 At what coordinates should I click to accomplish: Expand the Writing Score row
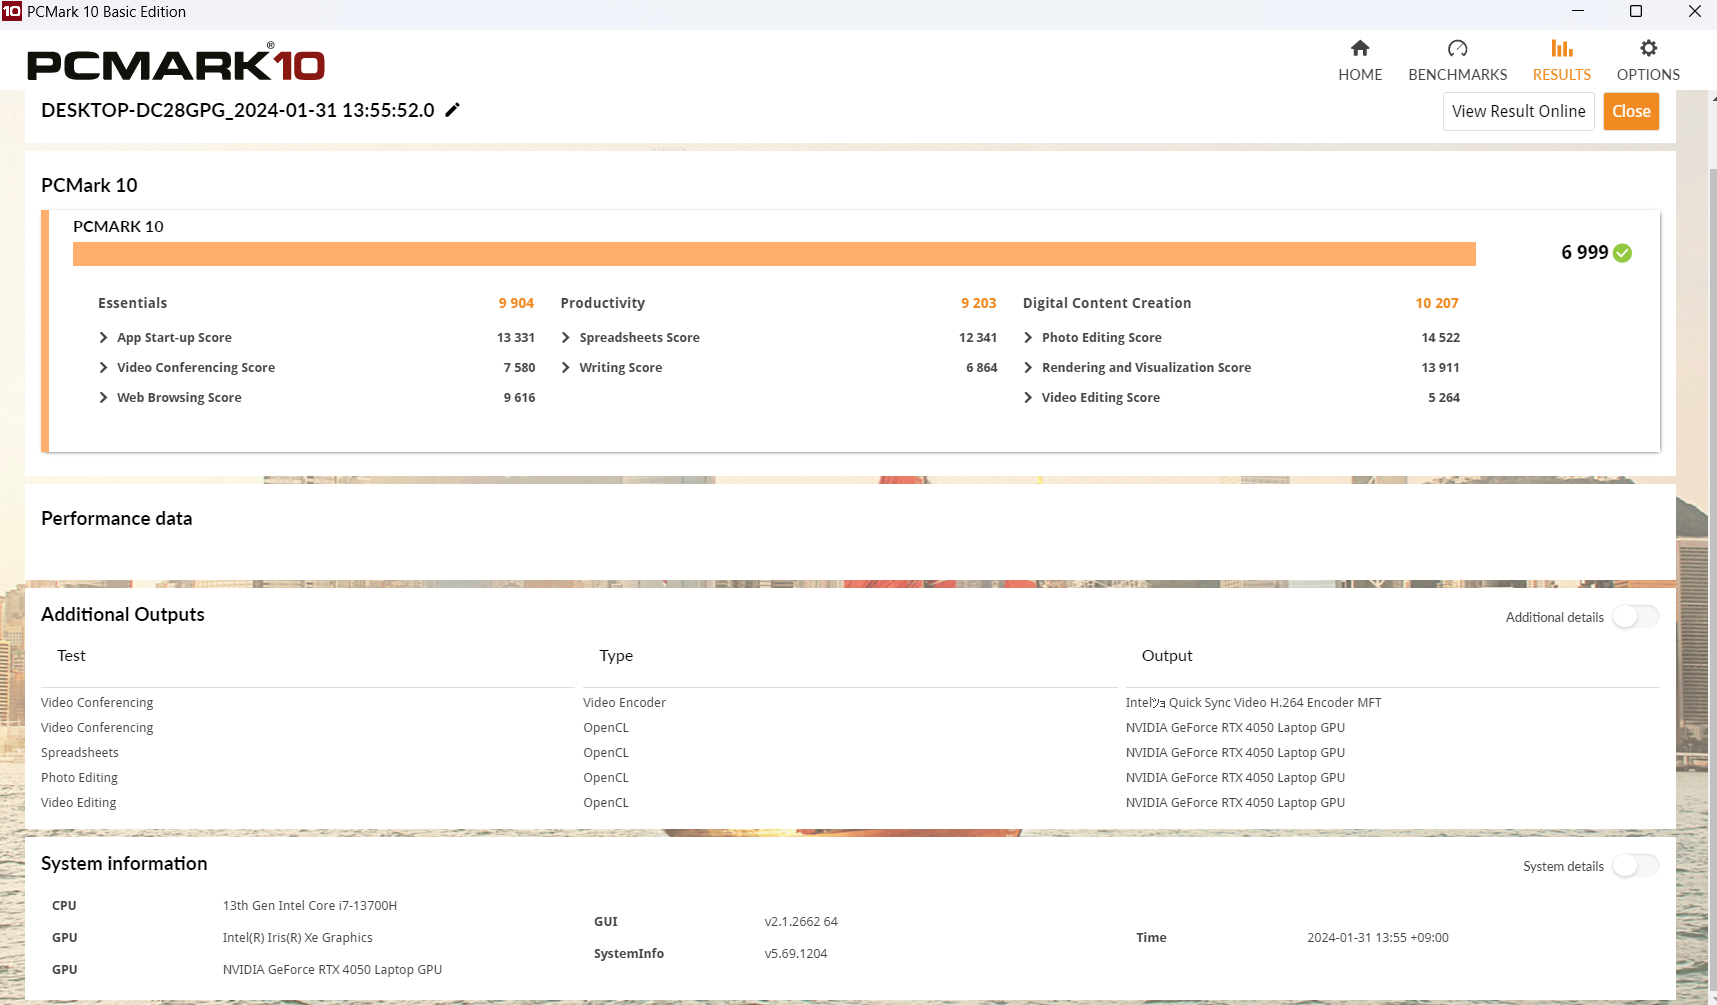[566, 368]
